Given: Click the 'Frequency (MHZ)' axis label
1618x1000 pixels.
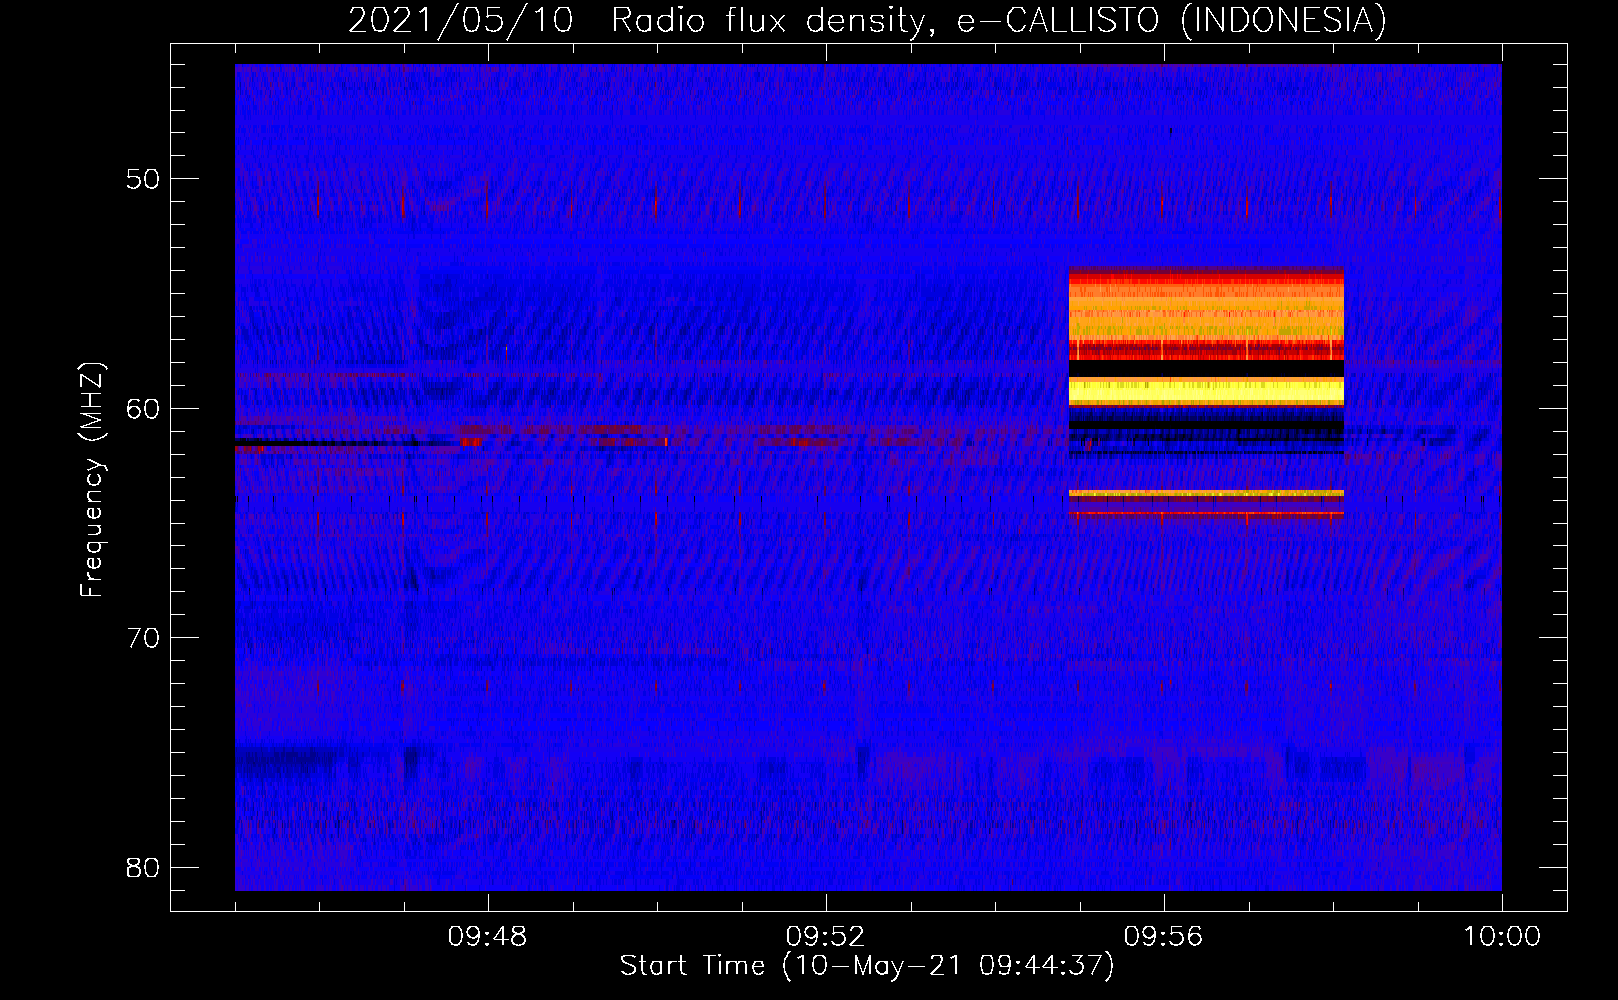Looking at the screenshot, I should pos(92,480).
